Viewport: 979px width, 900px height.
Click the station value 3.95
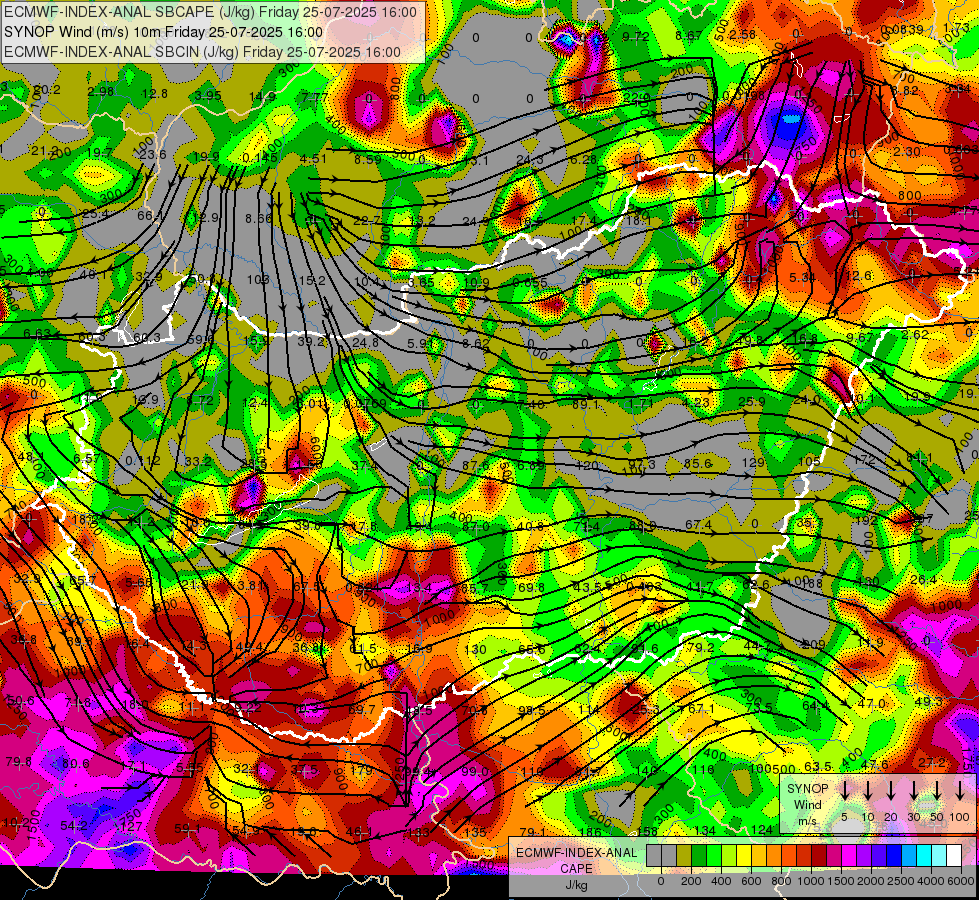tap(208, 96)
